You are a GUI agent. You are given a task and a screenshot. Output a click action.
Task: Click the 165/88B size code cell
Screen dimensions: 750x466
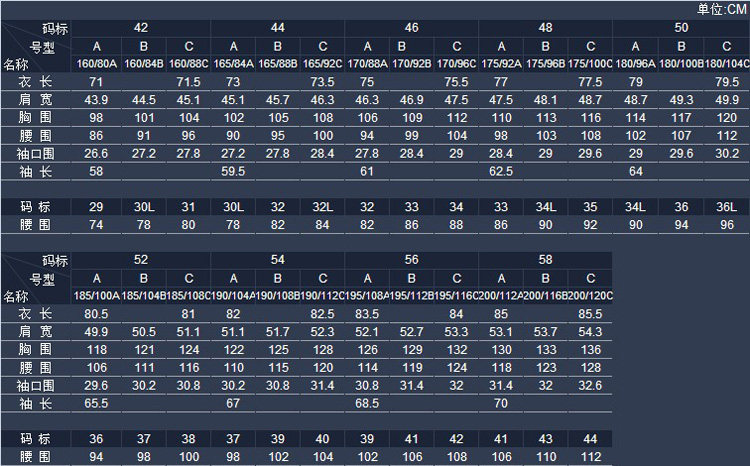tap(277, 64)
